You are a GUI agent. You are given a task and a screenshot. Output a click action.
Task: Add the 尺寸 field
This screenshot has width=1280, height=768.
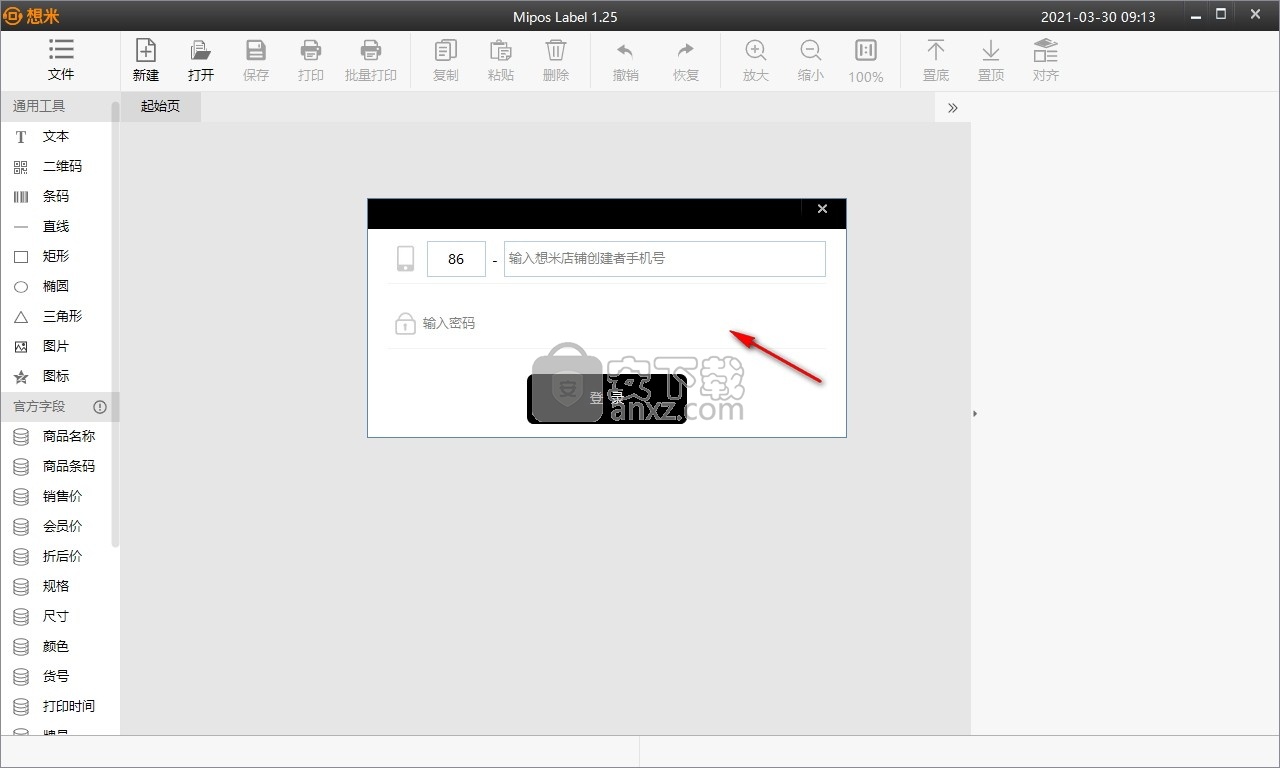pyautogui.click(x=56, y=616)
